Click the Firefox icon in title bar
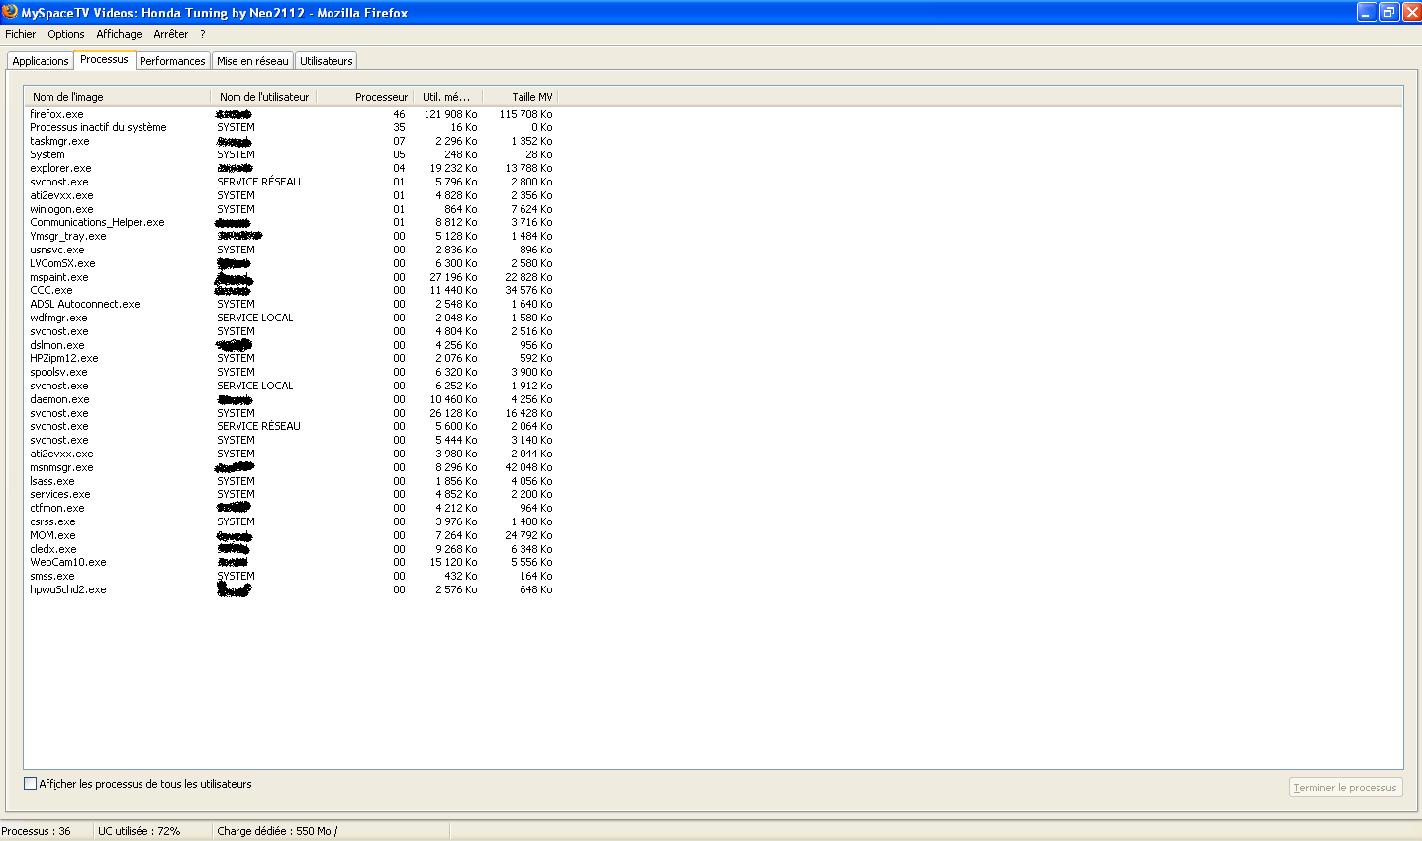The width and height of the screenshot is (1422, 841). (10, 12)
